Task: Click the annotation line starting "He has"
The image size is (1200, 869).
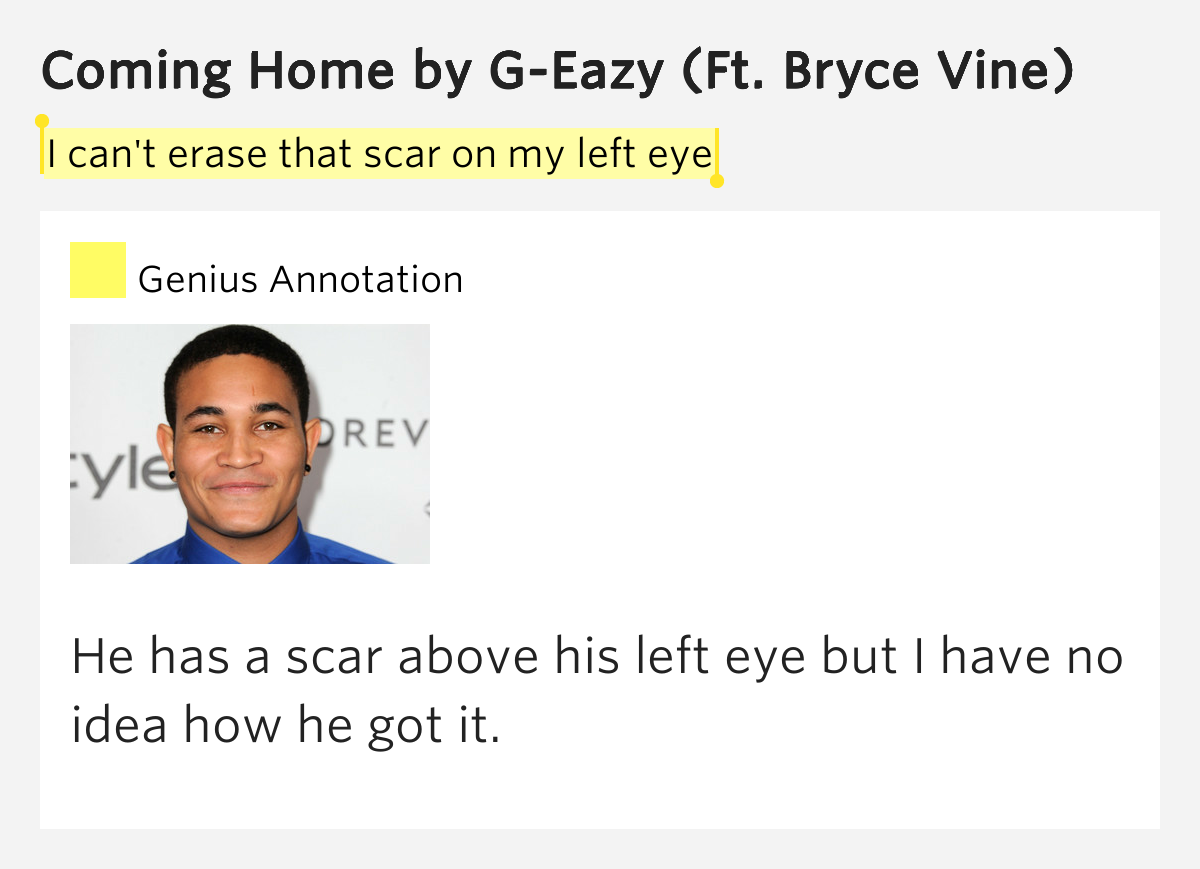Action: (x=597, y=658)
